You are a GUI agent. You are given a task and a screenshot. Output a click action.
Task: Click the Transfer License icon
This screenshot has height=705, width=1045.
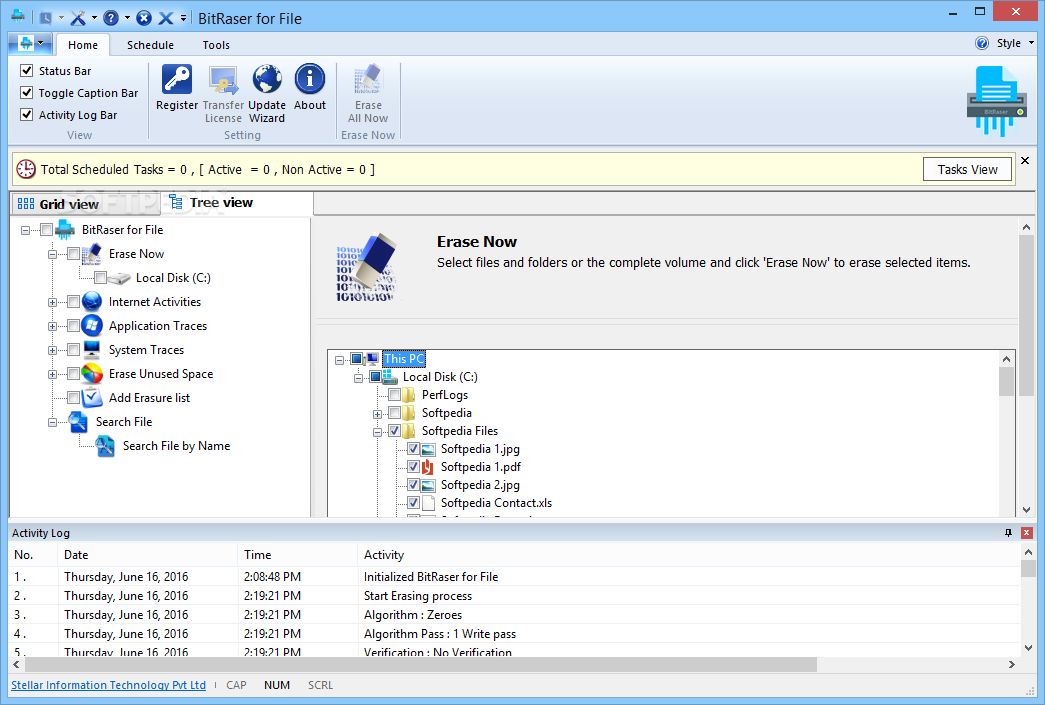click(223, 79)
